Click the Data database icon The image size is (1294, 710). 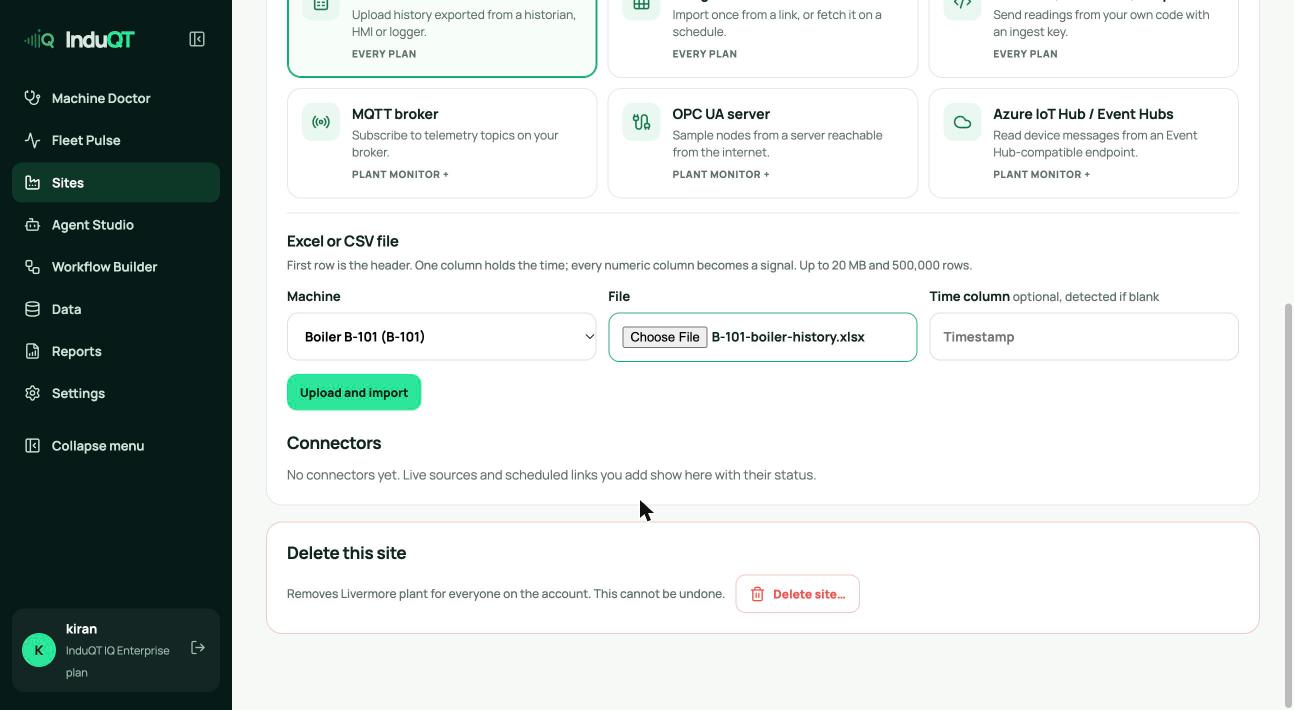click(x=32, y=309)
